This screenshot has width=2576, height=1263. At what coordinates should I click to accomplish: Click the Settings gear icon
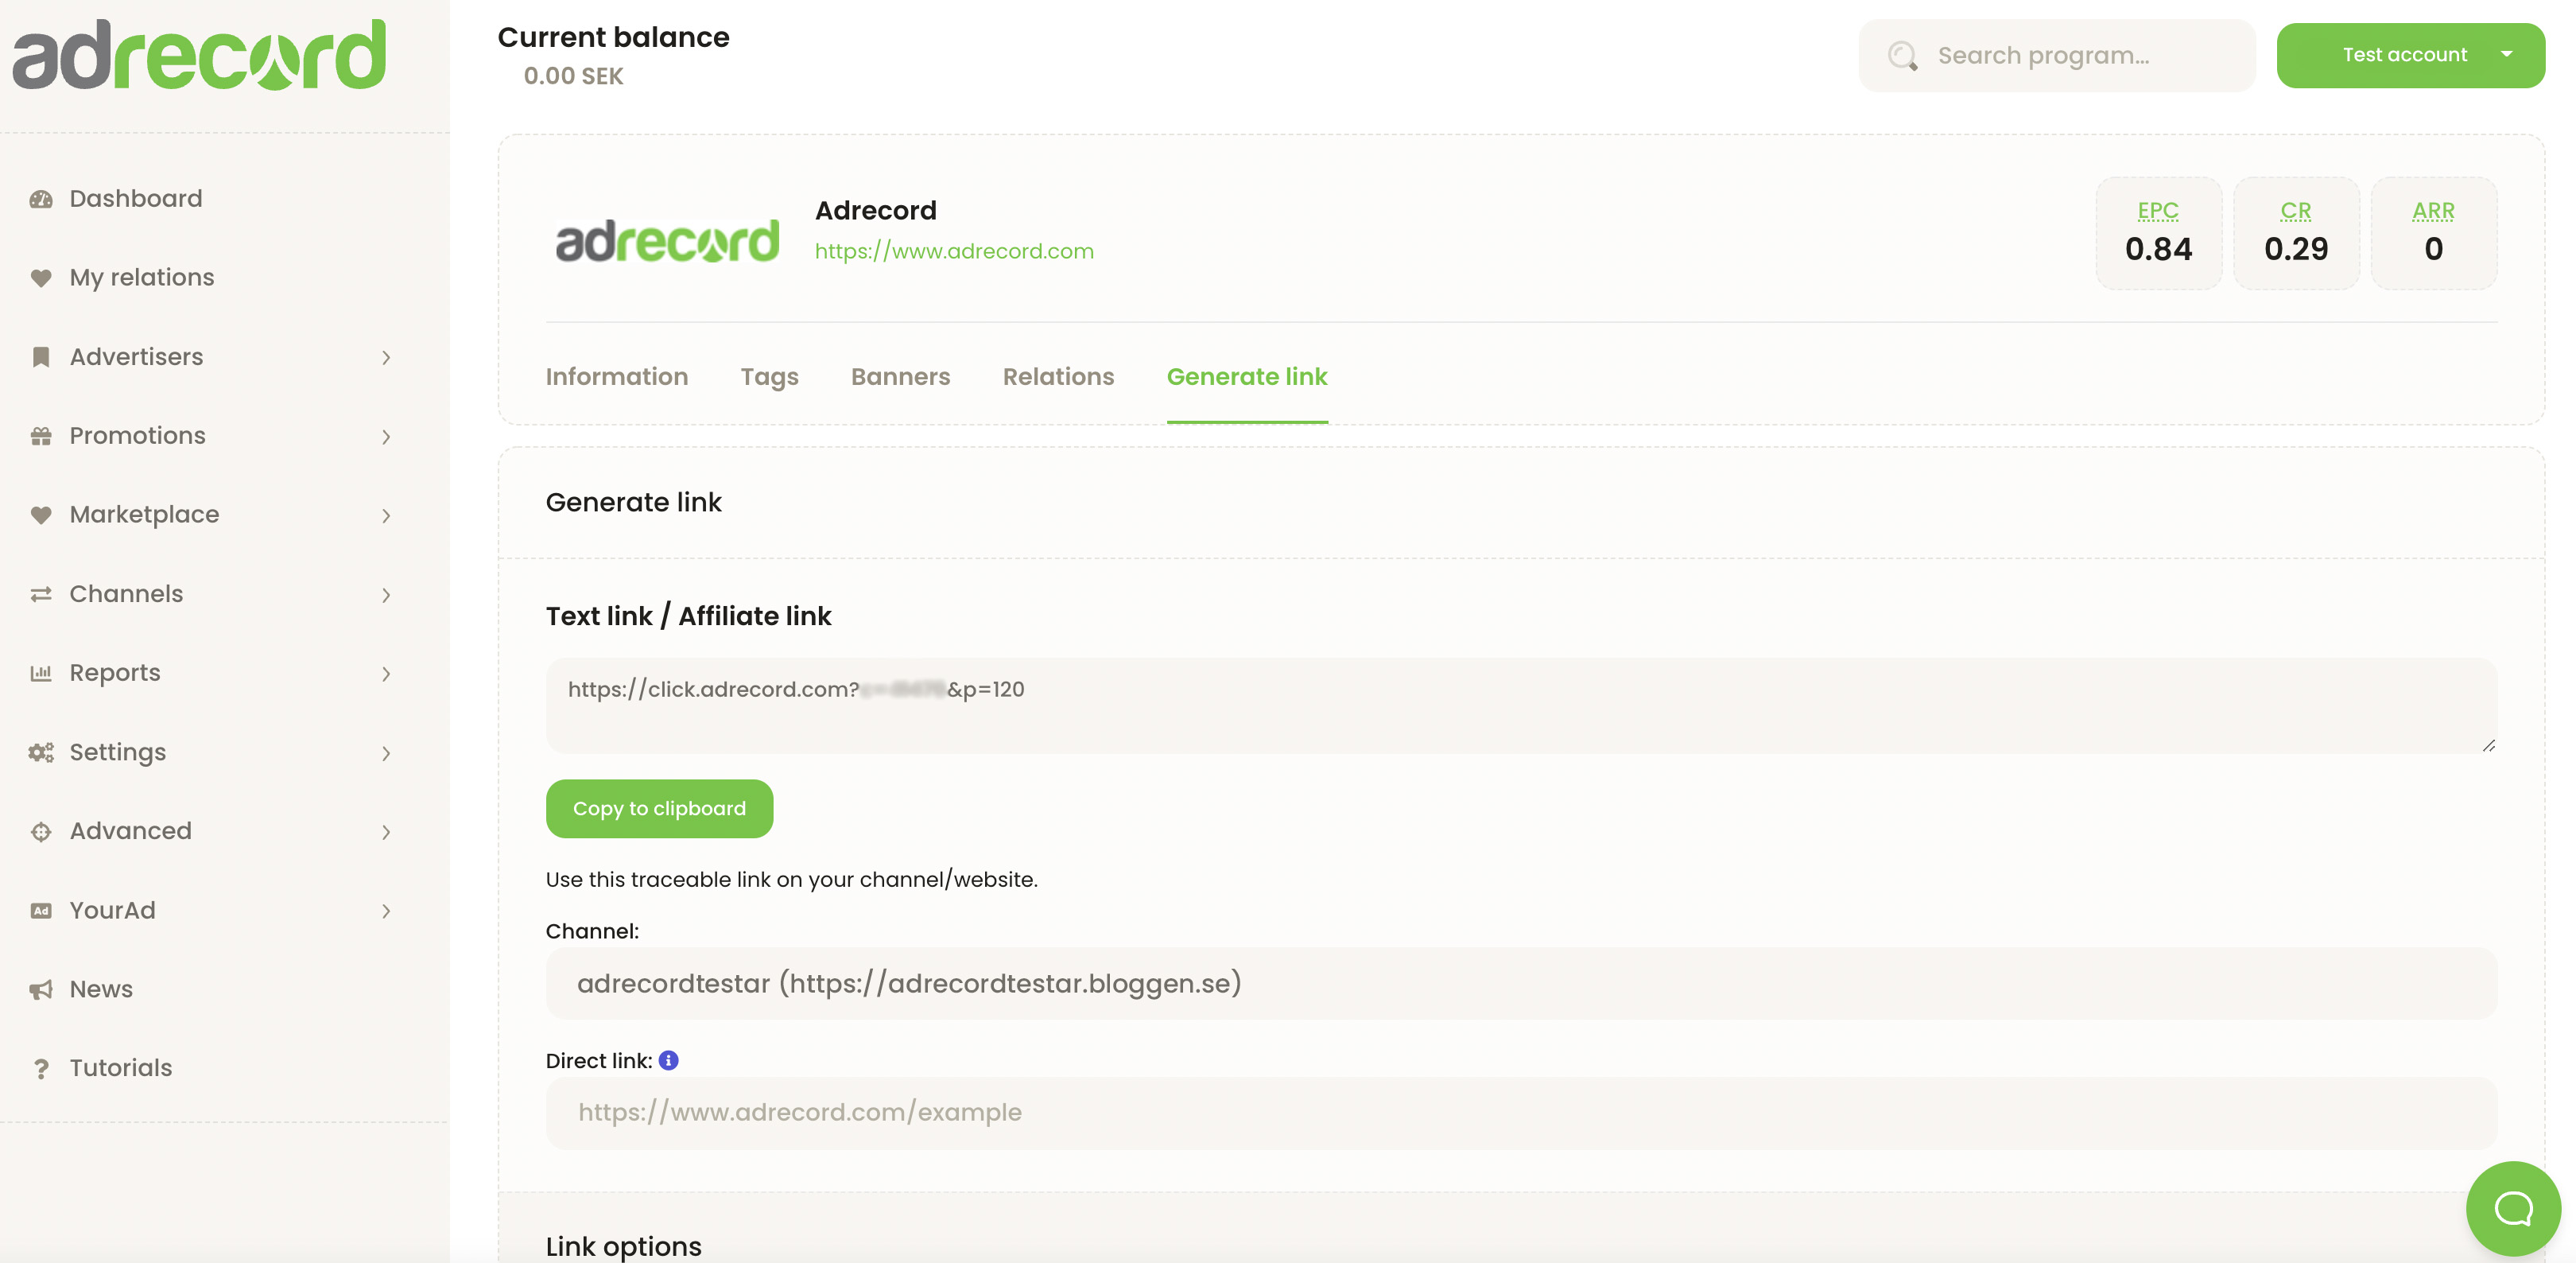[41, 752]
